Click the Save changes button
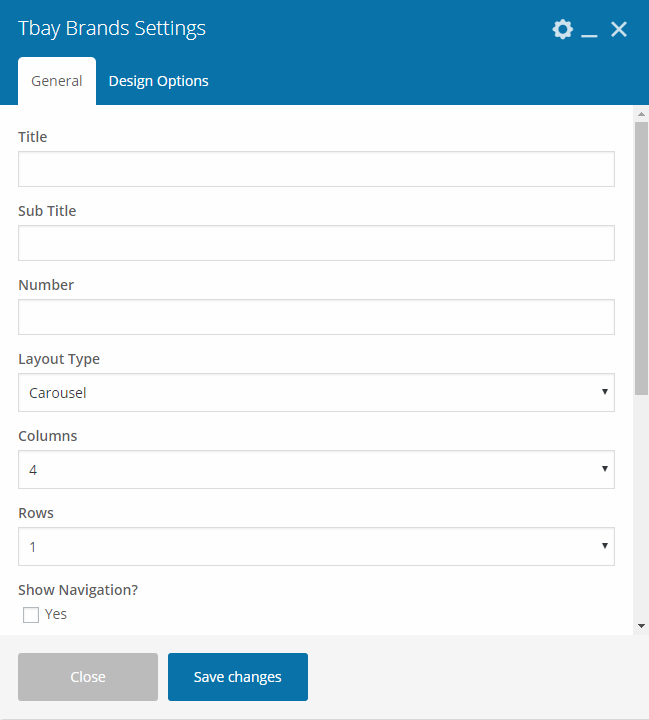Image resolution: width=649 pixels, height=720 pixels. [x=238, y=677]
